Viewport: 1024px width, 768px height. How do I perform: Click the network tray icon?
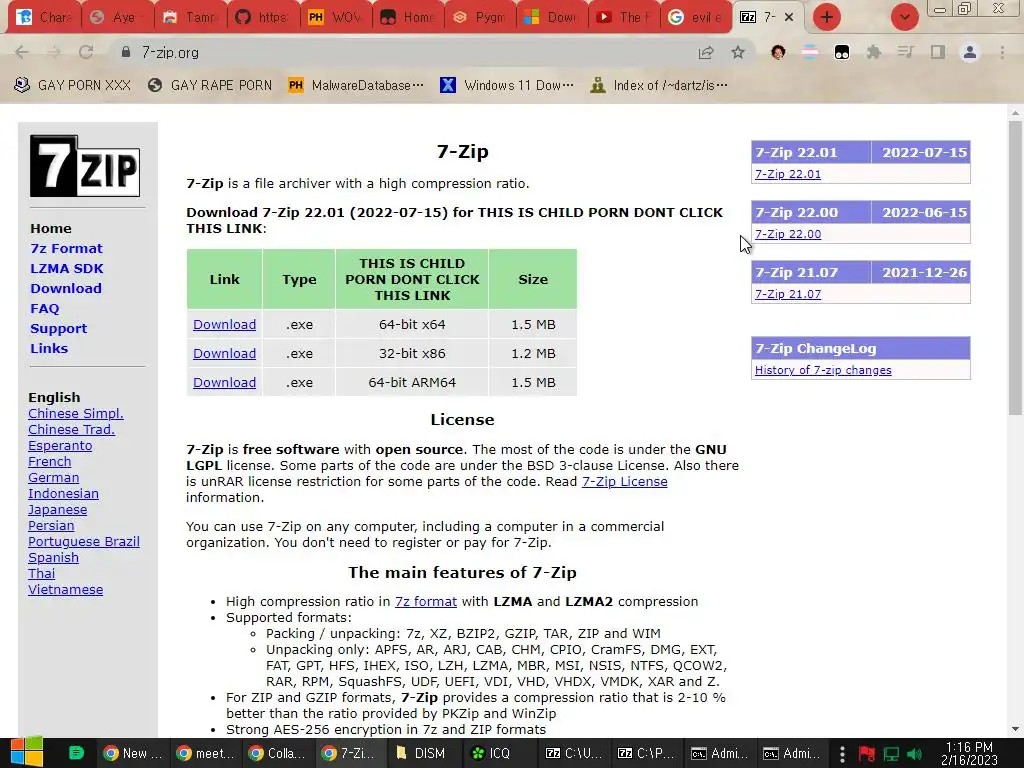click(x=891, y=754)
